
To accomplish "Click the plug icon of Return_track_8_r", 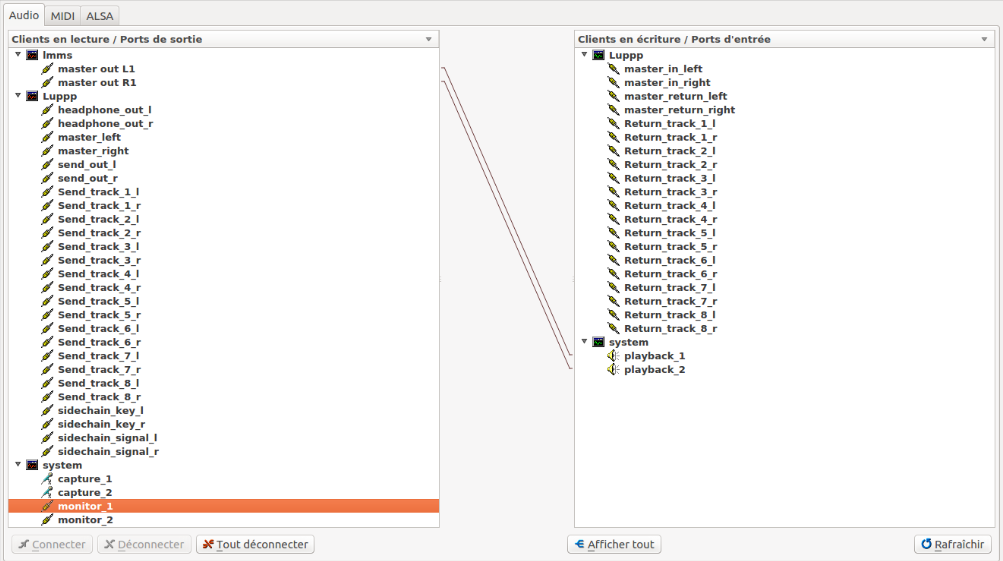I will tap(613, 329).
